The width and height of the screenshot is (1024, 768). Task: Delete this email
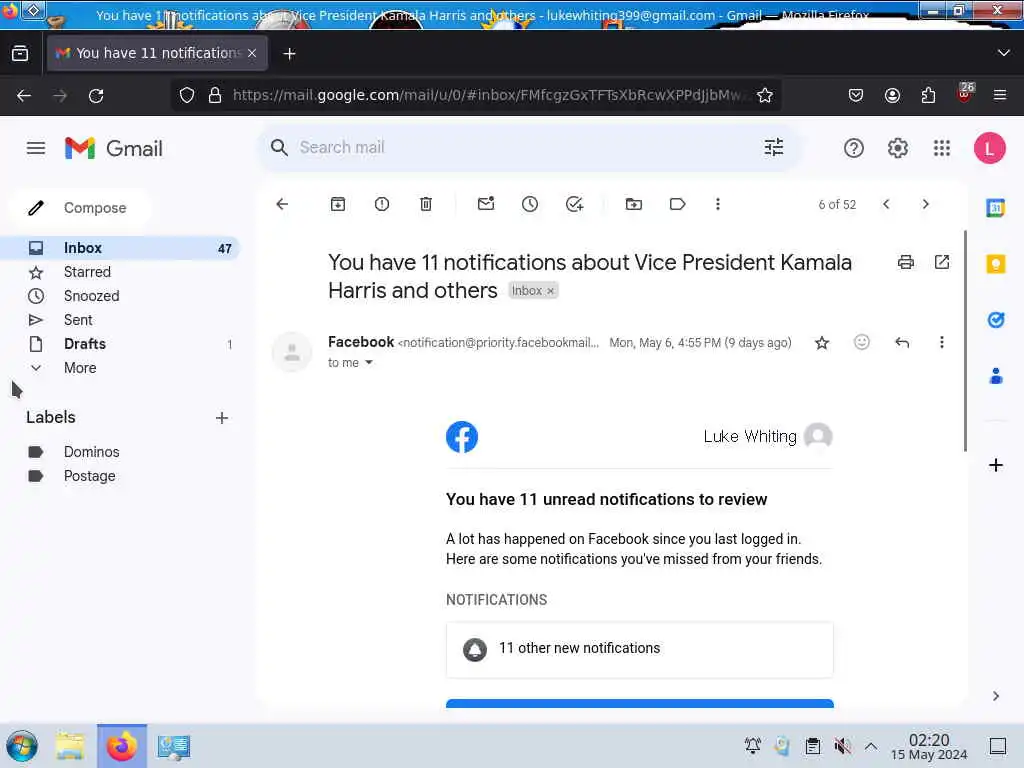[x=426, y=204]
